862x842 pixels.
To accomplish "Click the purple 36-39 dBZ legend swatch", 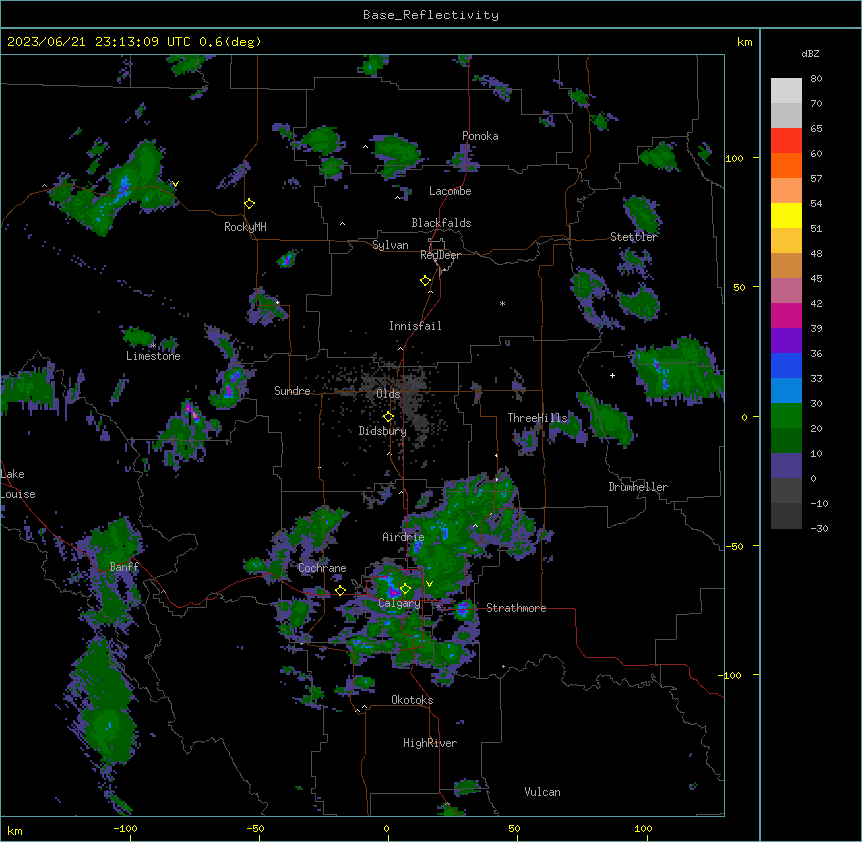I will pyautogui.click(x=786, y=341).
